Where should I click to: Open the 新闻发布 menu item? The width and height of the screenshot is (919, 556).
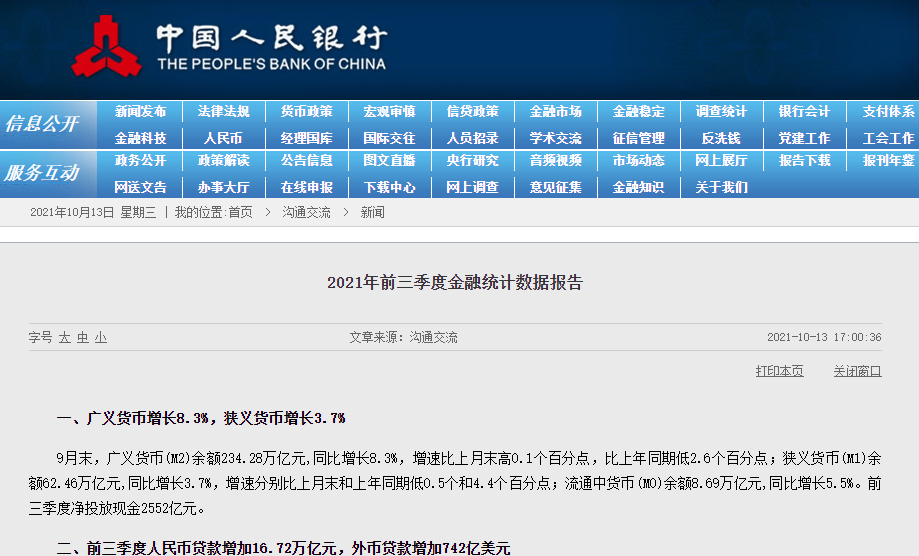point(141,111)
